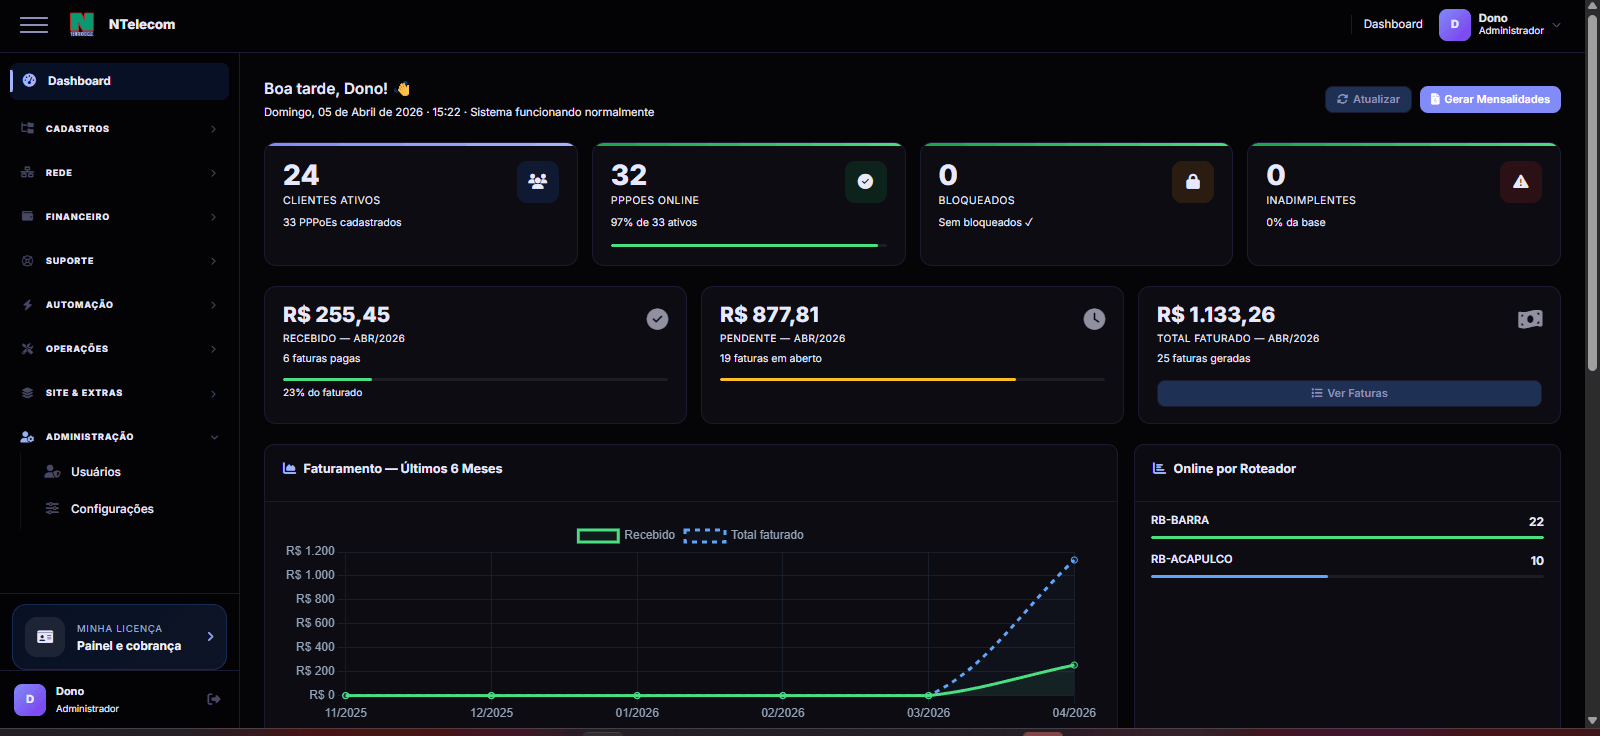1600x736 pixels.
Task: Click the Bloqueados padlock icon
Action: click(1193, 182)
